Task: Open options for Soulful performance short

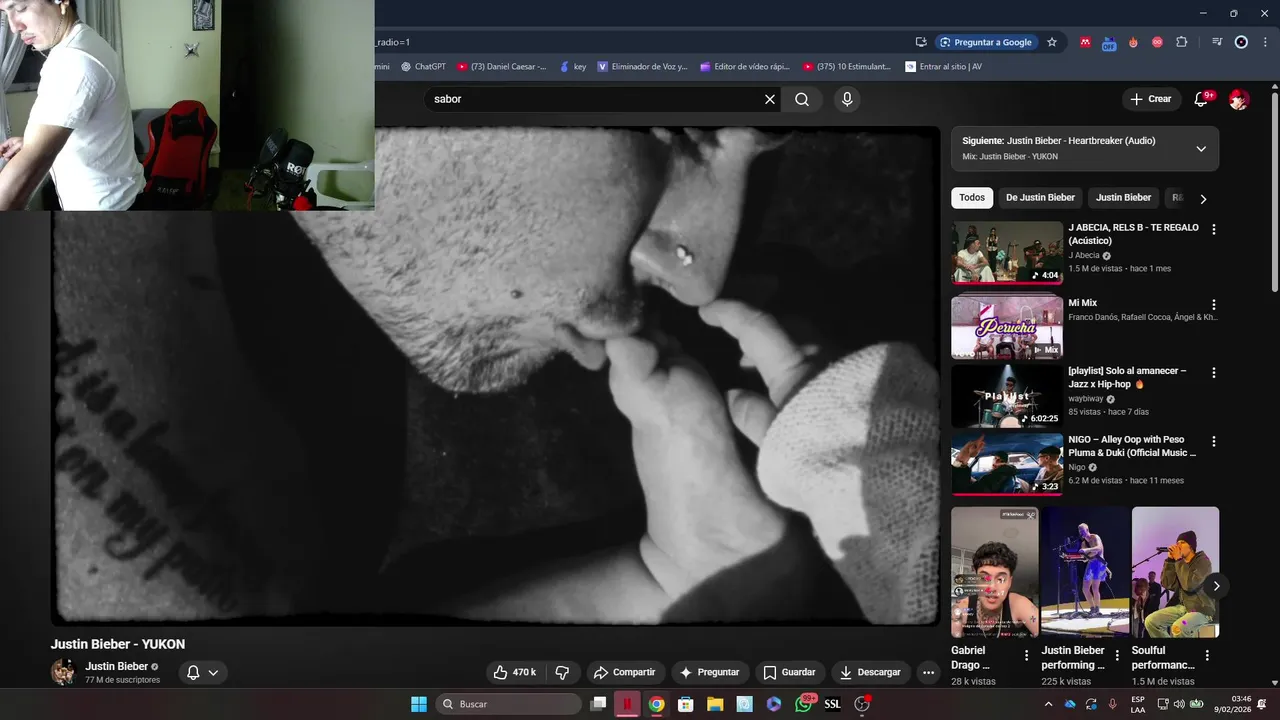Action: [x=1207, y=655]
